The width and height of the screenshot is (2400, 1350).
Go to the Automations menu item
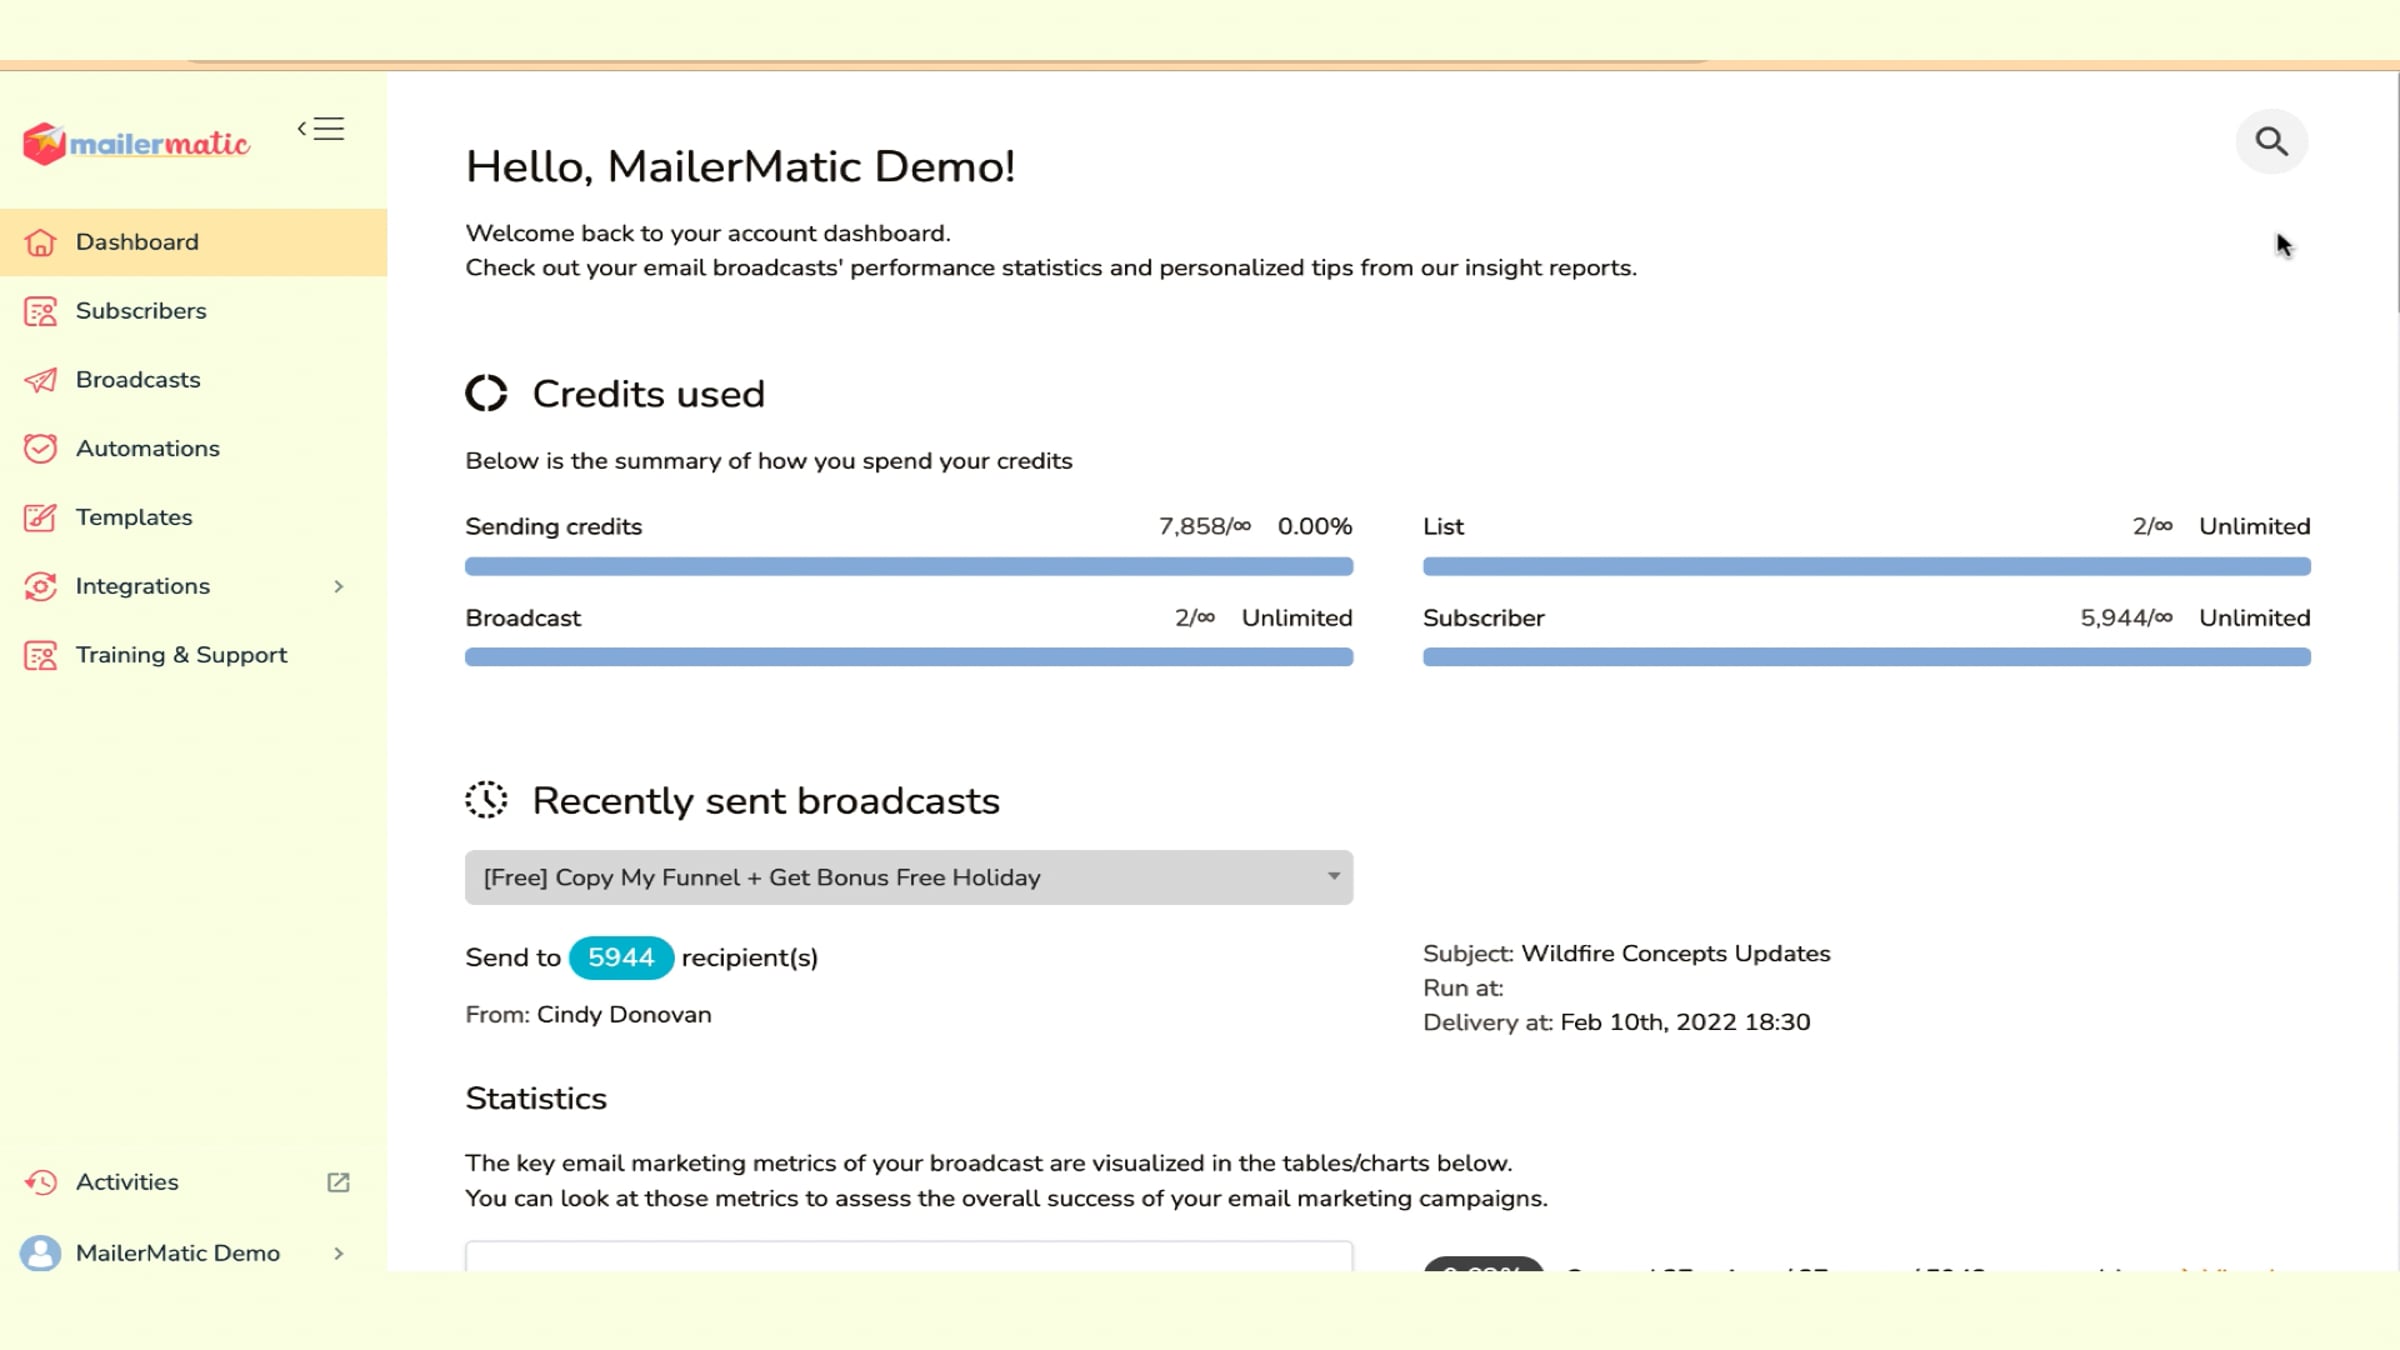click(x=147, y=449)
